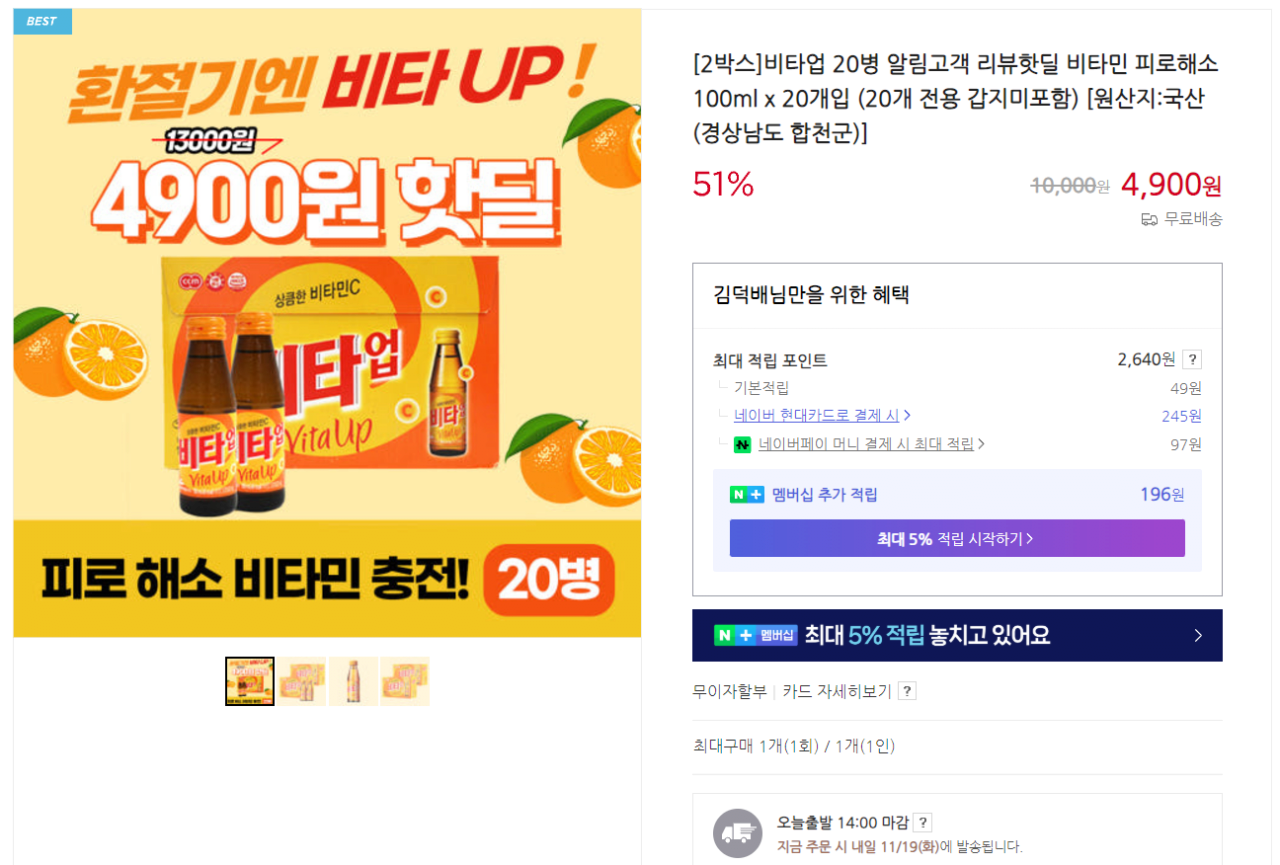This screenshot has height=865, width=1280.
Task: Click the 최대 5% 적립 시작하기 button
Action: tap(956, 538)
